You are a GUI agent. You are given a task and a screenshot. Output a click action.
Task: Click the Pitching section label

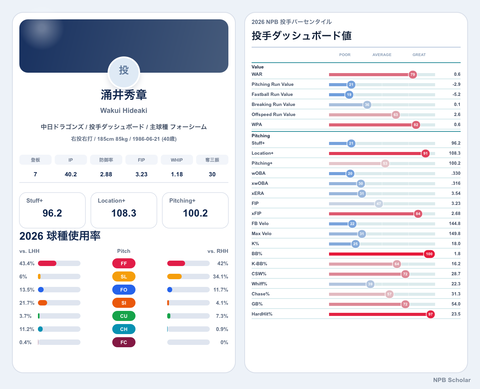(261, 136)
